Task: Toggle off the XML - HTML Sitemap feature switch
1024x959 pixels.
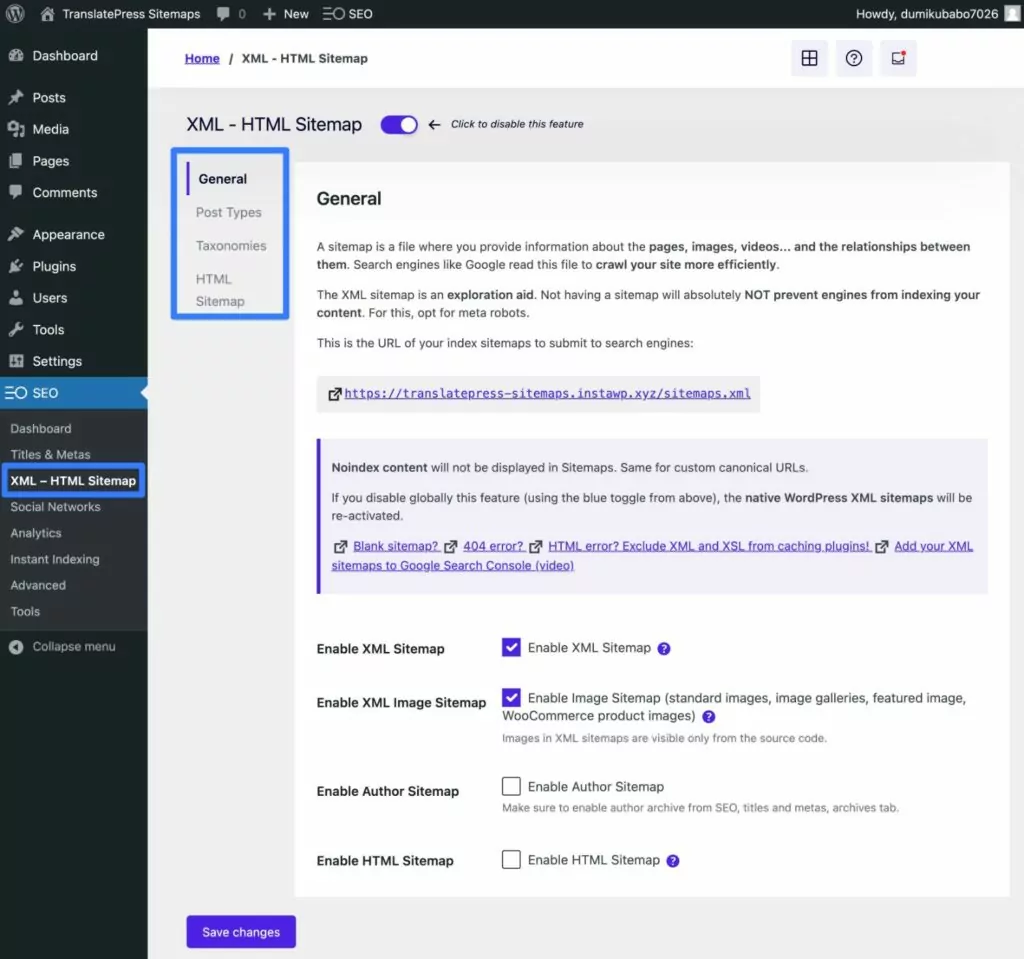Action: (399, 124)
